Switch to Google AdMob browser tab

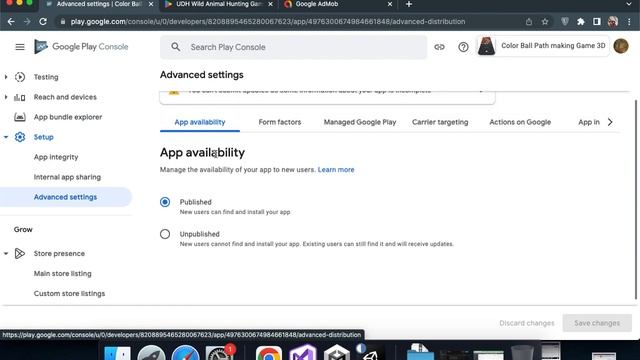pyautogui.click(x=338, y=4)
